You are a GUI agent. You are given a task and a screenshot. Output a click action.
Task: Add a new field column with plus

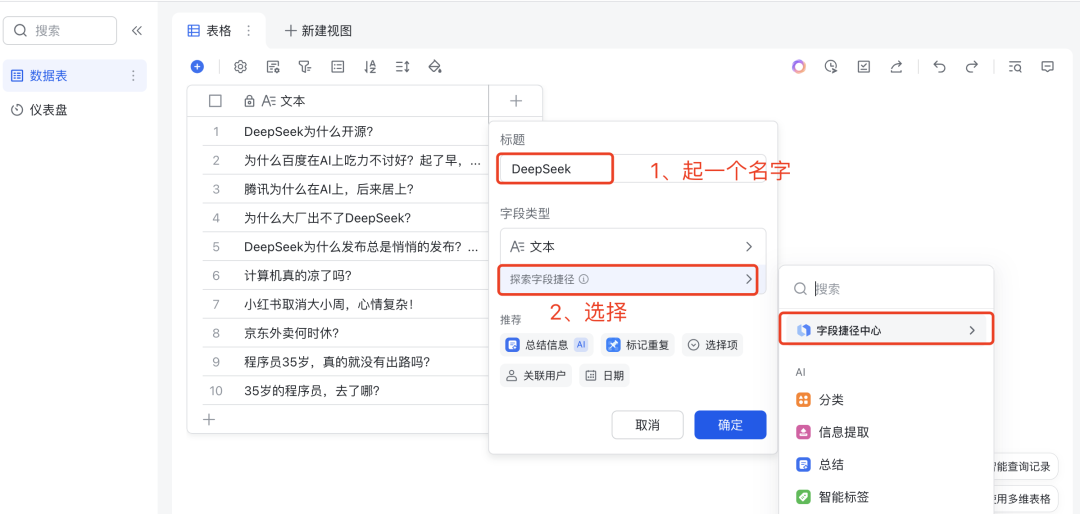[x=516, y=101]
